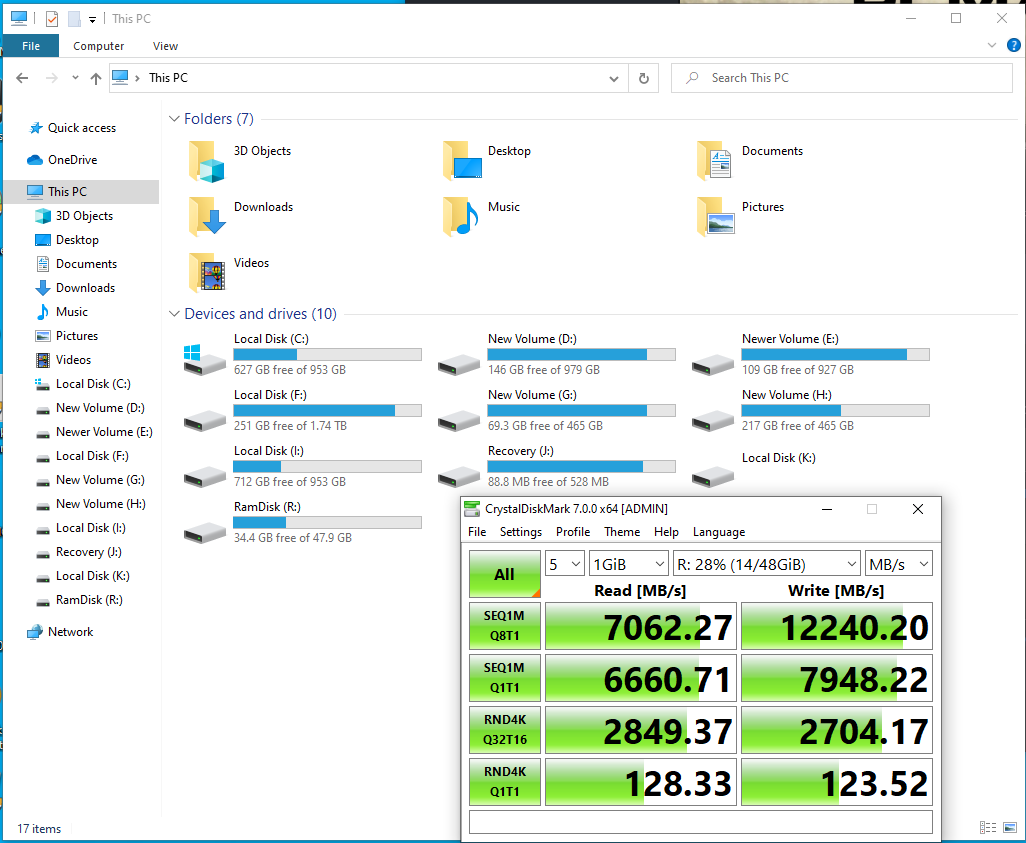Run the SEQ1M Q8T1 benchmark test
1026x843 pixels.
pyautogui.click(x=504, y=626)
